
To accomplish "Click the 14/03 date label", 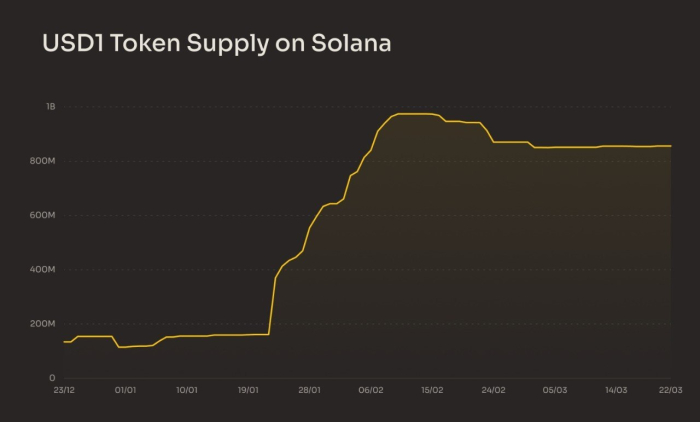I will coord(616,390).
